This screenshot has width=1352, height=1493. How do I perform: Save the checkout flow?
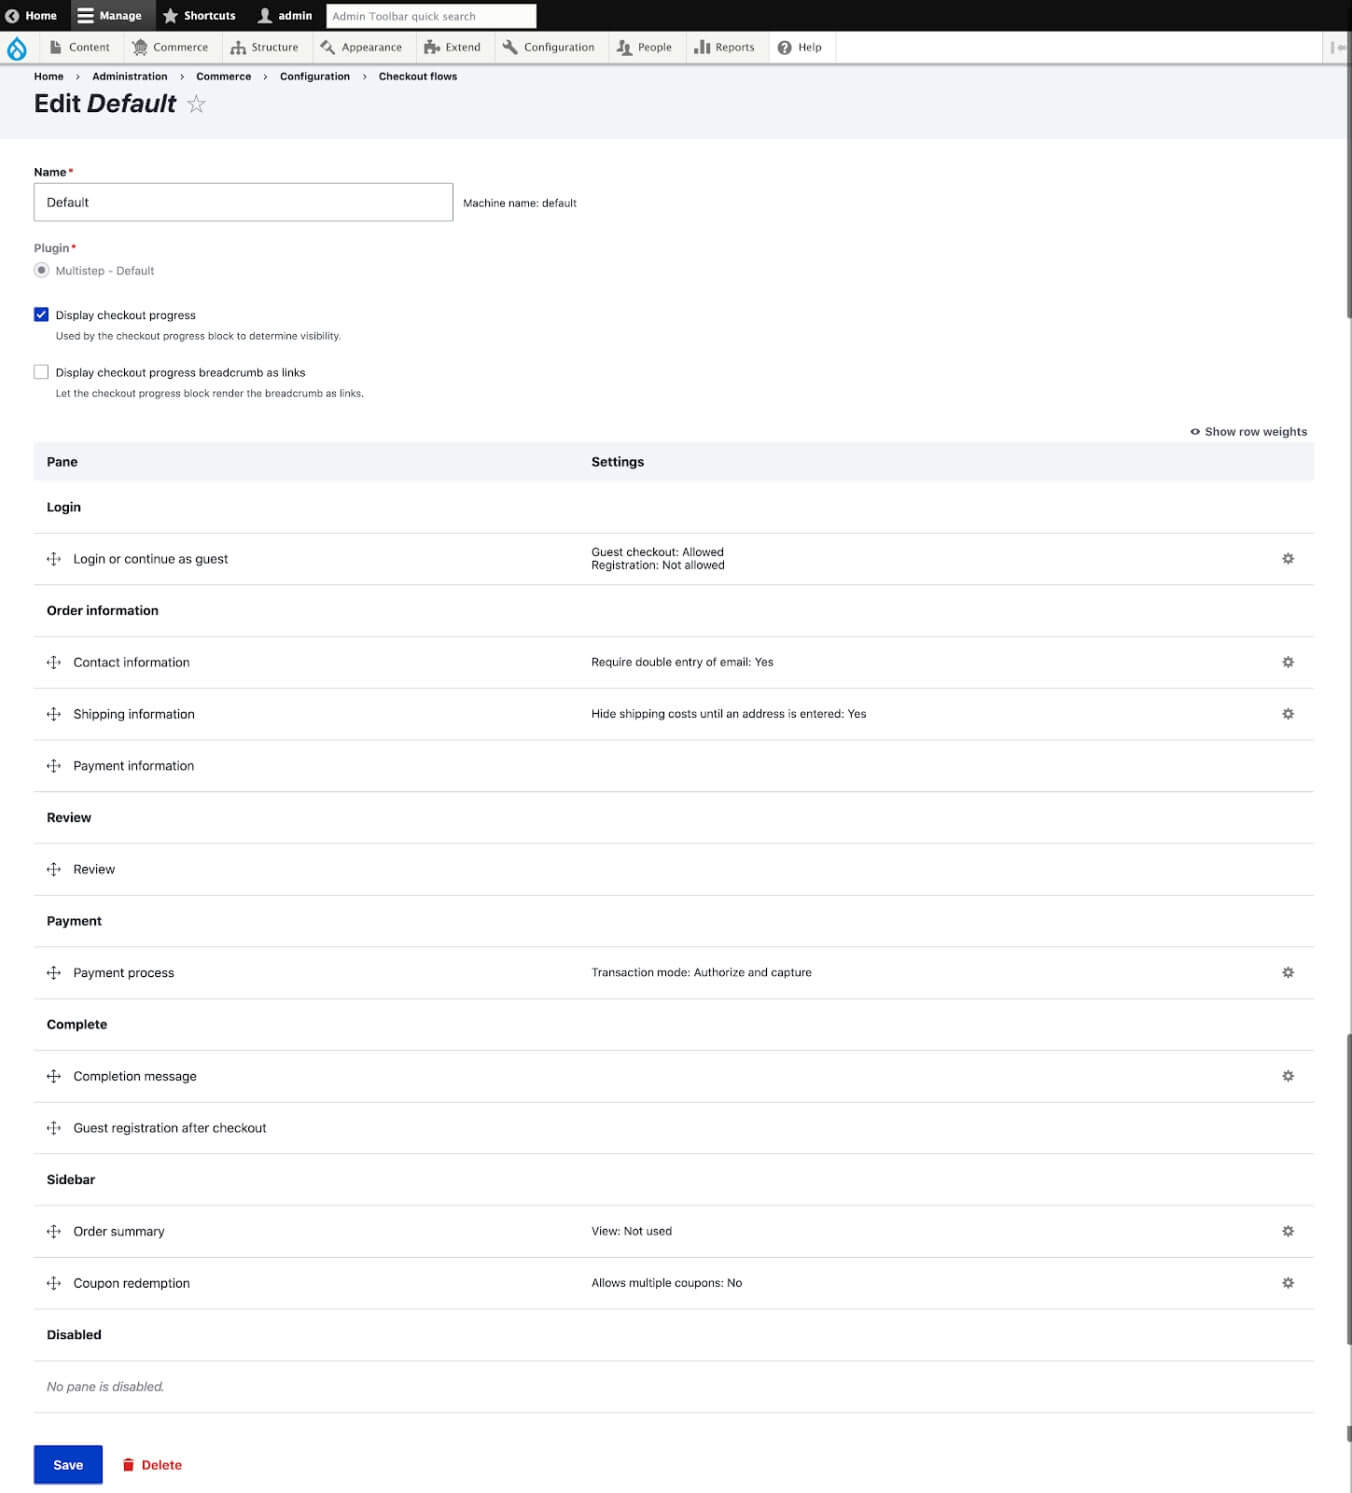coord(68,1465)
